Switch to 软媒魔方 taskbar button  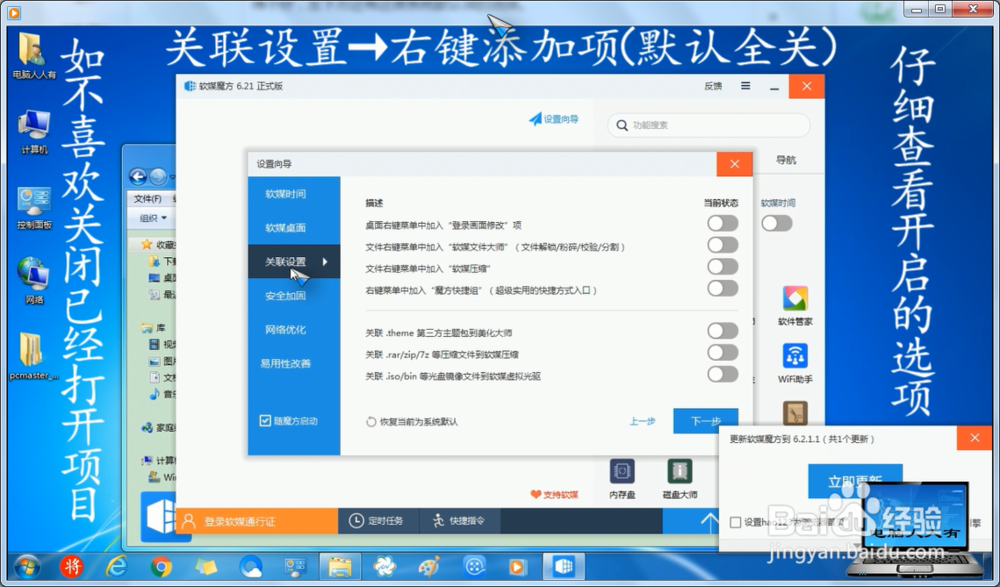click(x=564, y=567)
